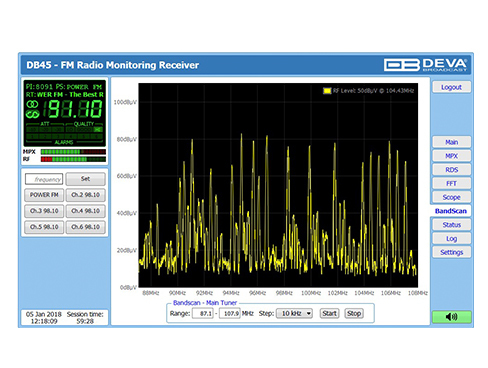This screenshot has width=488, height=368.
Task: Open the MPX tab
Action: point(452,156)
